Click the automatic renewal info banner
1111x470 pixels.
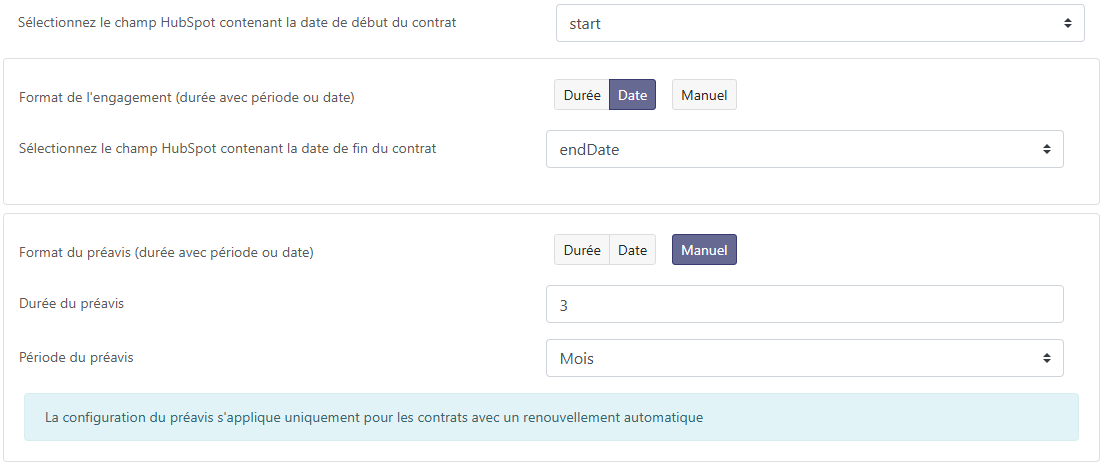click(551, 417)
